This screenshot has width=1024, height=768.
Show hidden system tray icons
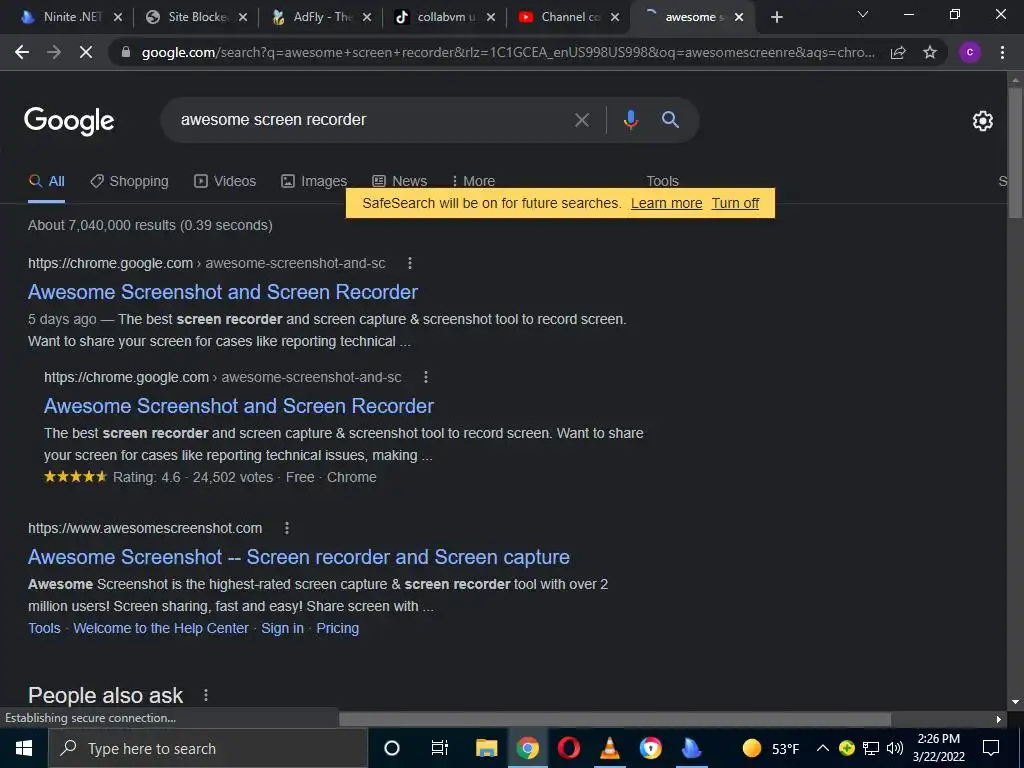[x=823, y=748]
